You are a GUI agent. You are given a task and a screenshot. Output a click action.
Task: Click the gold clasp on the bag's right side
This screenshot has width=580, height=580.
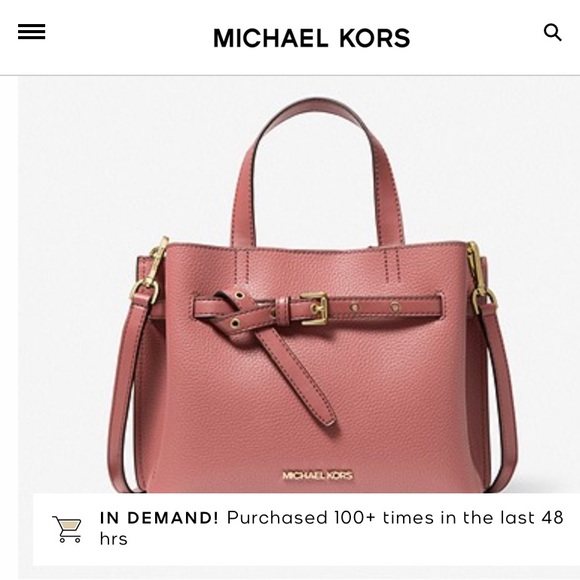480,277
